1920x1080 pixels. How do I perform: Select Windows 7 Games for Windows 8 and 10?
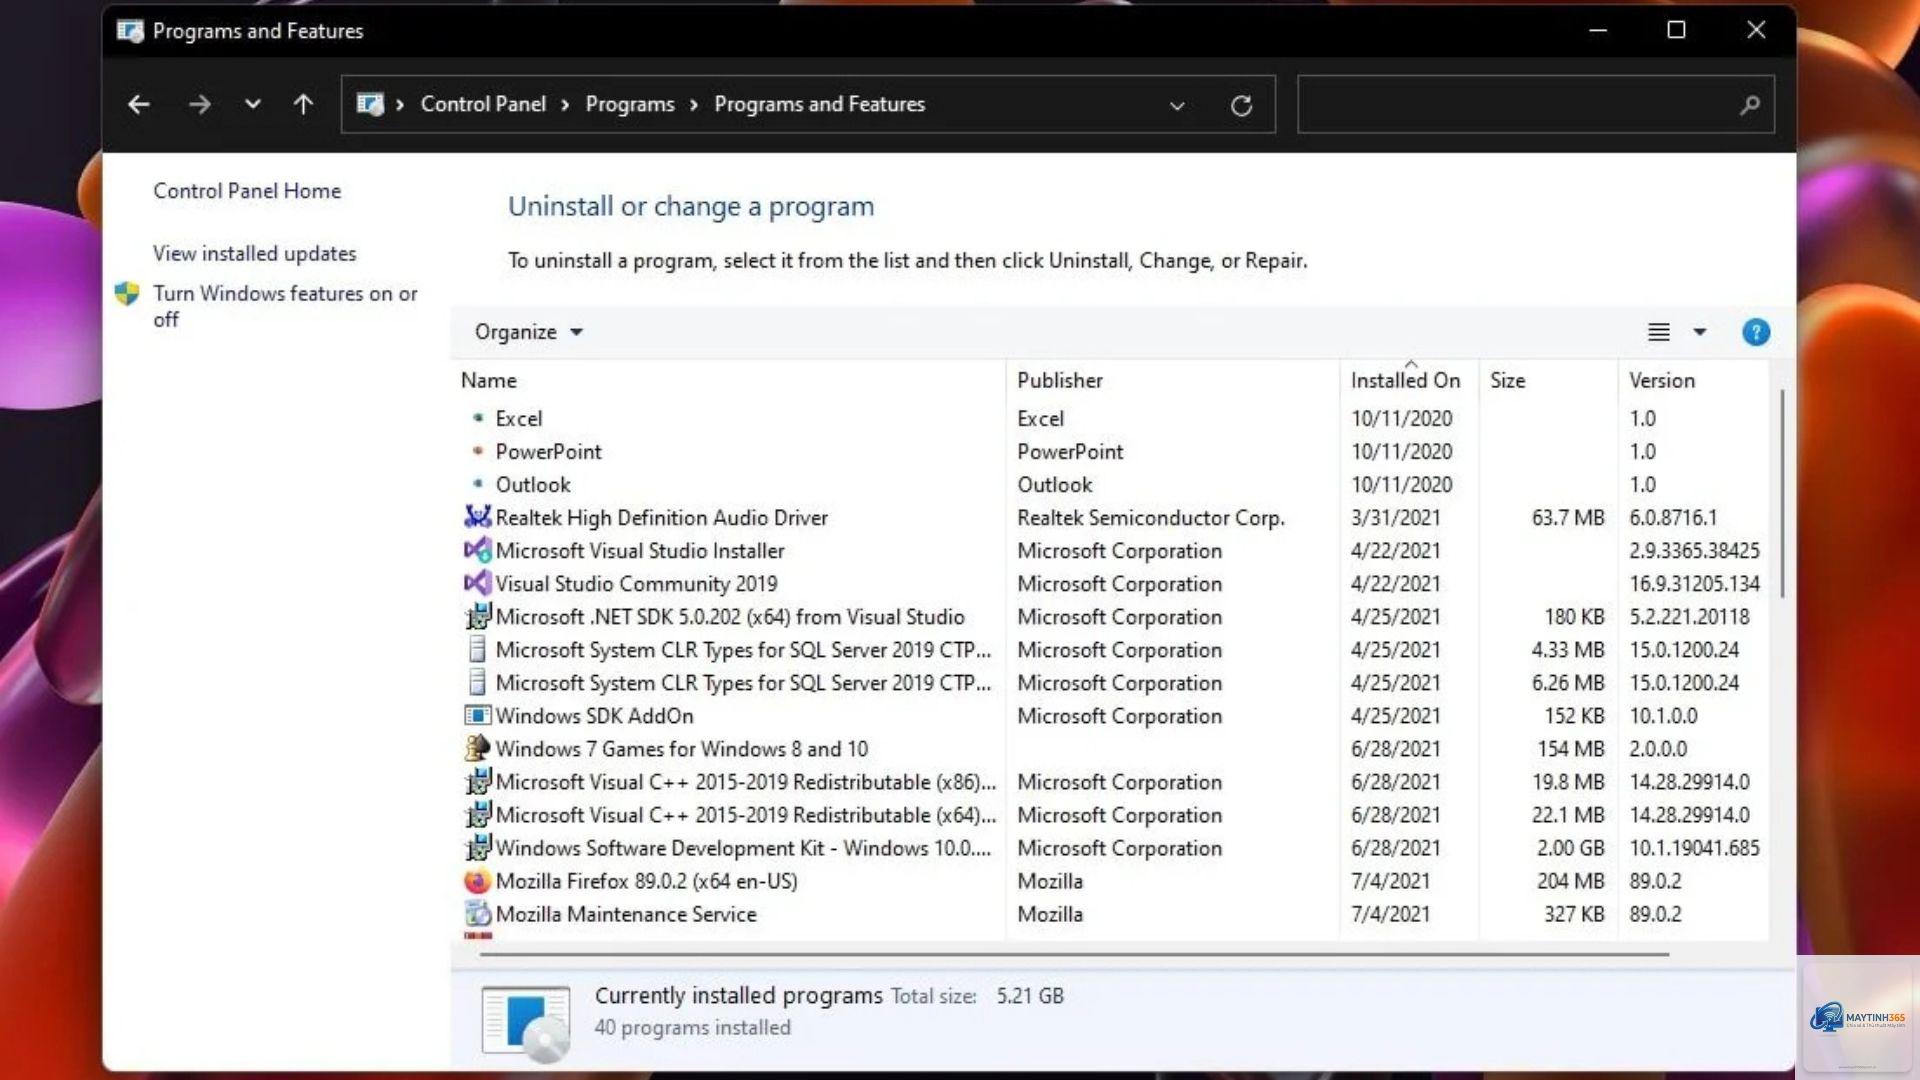point(682,749)
